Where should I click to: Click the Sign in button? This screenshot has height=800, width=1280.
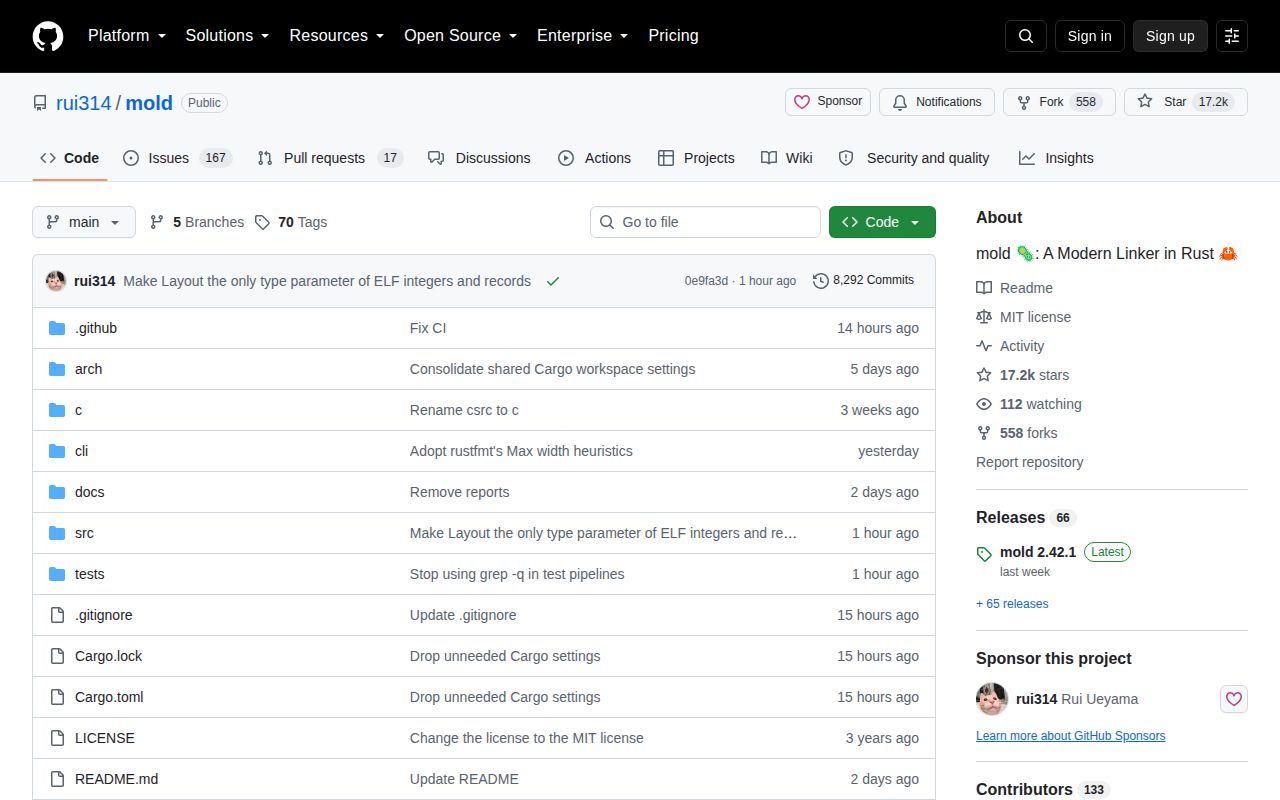[1089, 36]
